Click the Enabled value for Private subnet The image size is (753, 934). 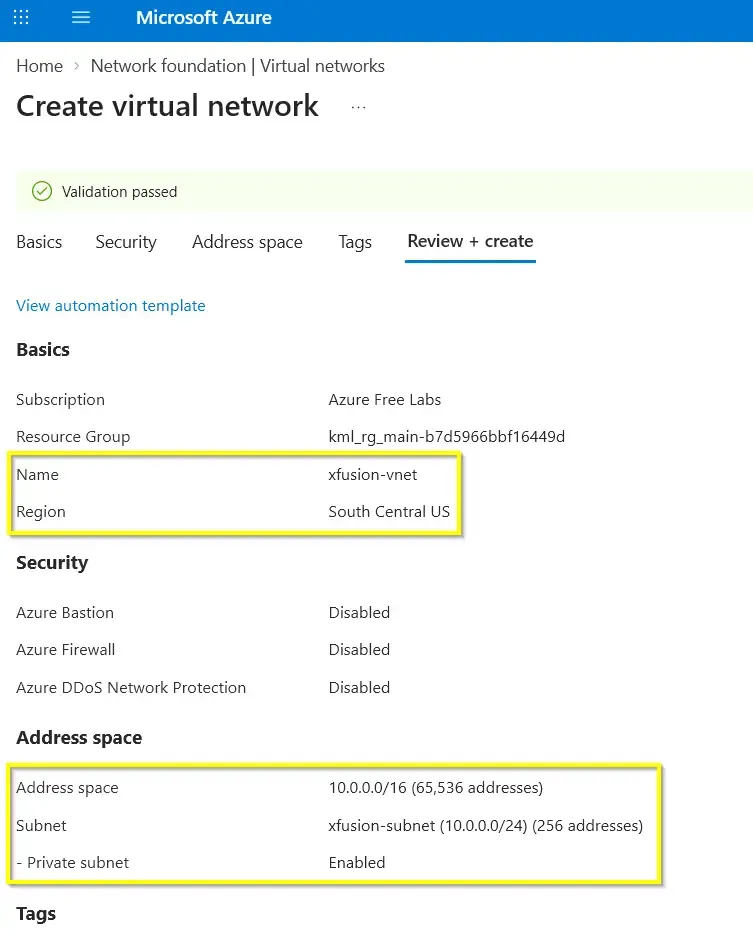click(x=357, y=863)
